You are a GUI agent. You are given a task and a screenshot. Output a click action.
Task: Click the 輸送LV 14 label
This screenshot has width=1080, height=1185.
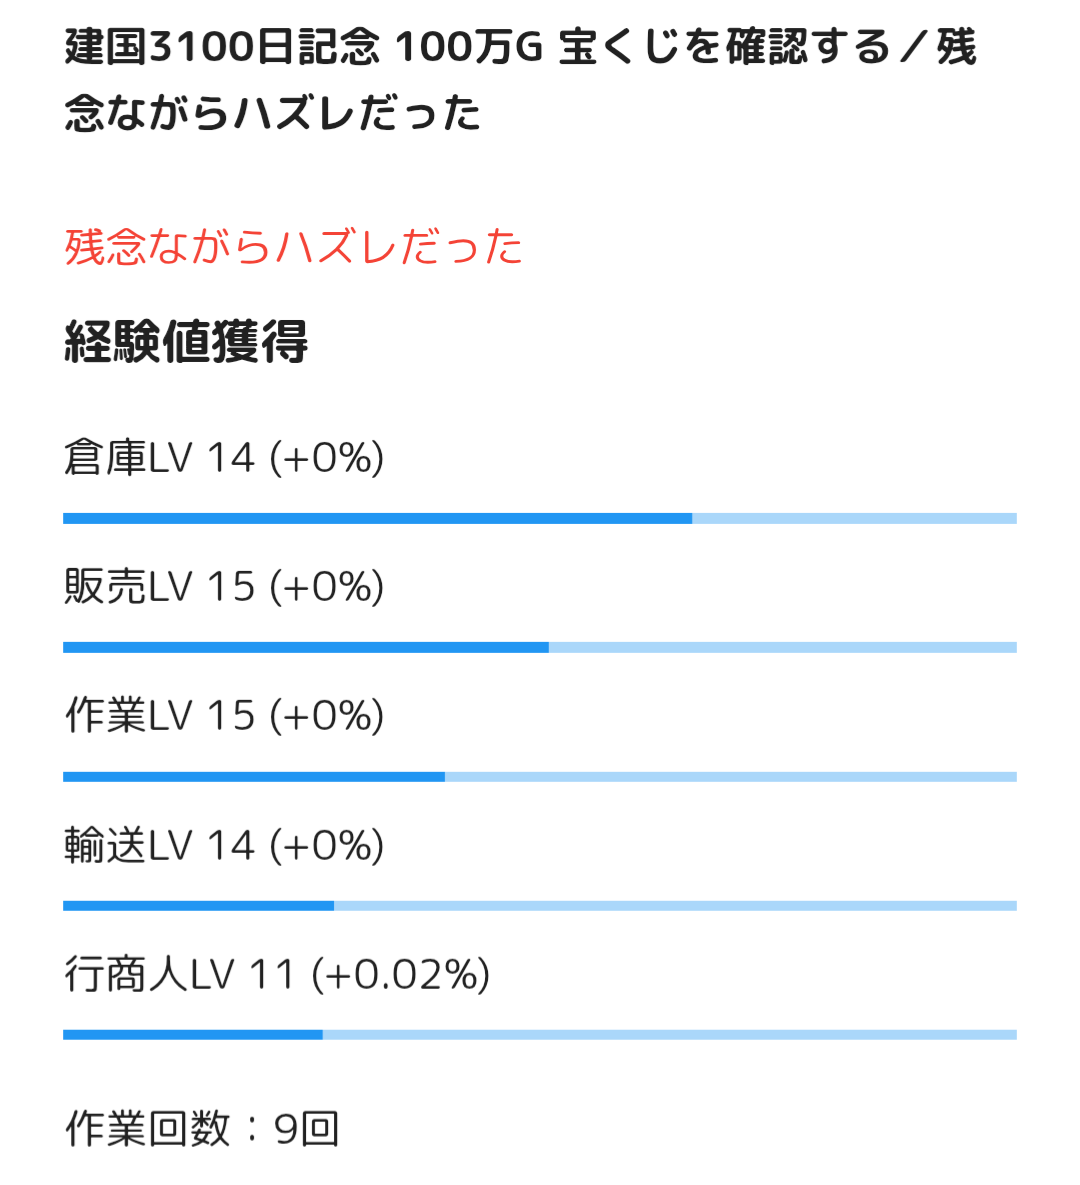tap(160, 846)
